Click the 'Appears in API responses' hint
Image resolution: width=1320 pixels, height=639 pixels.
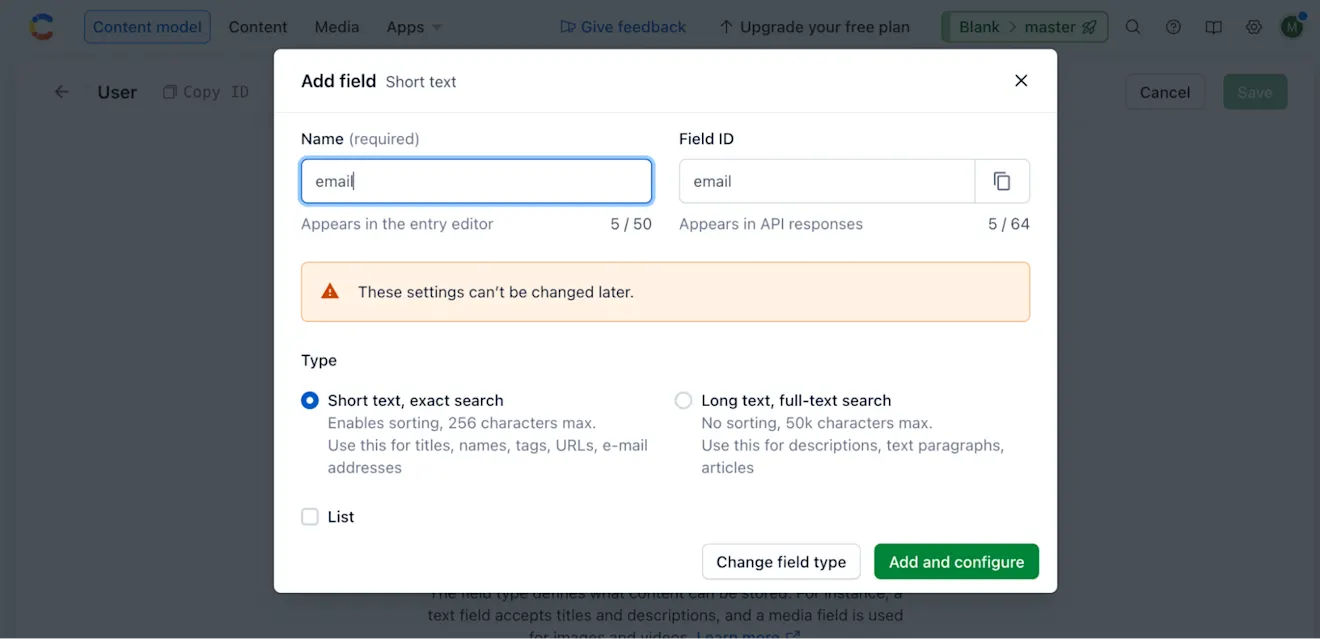771,224
